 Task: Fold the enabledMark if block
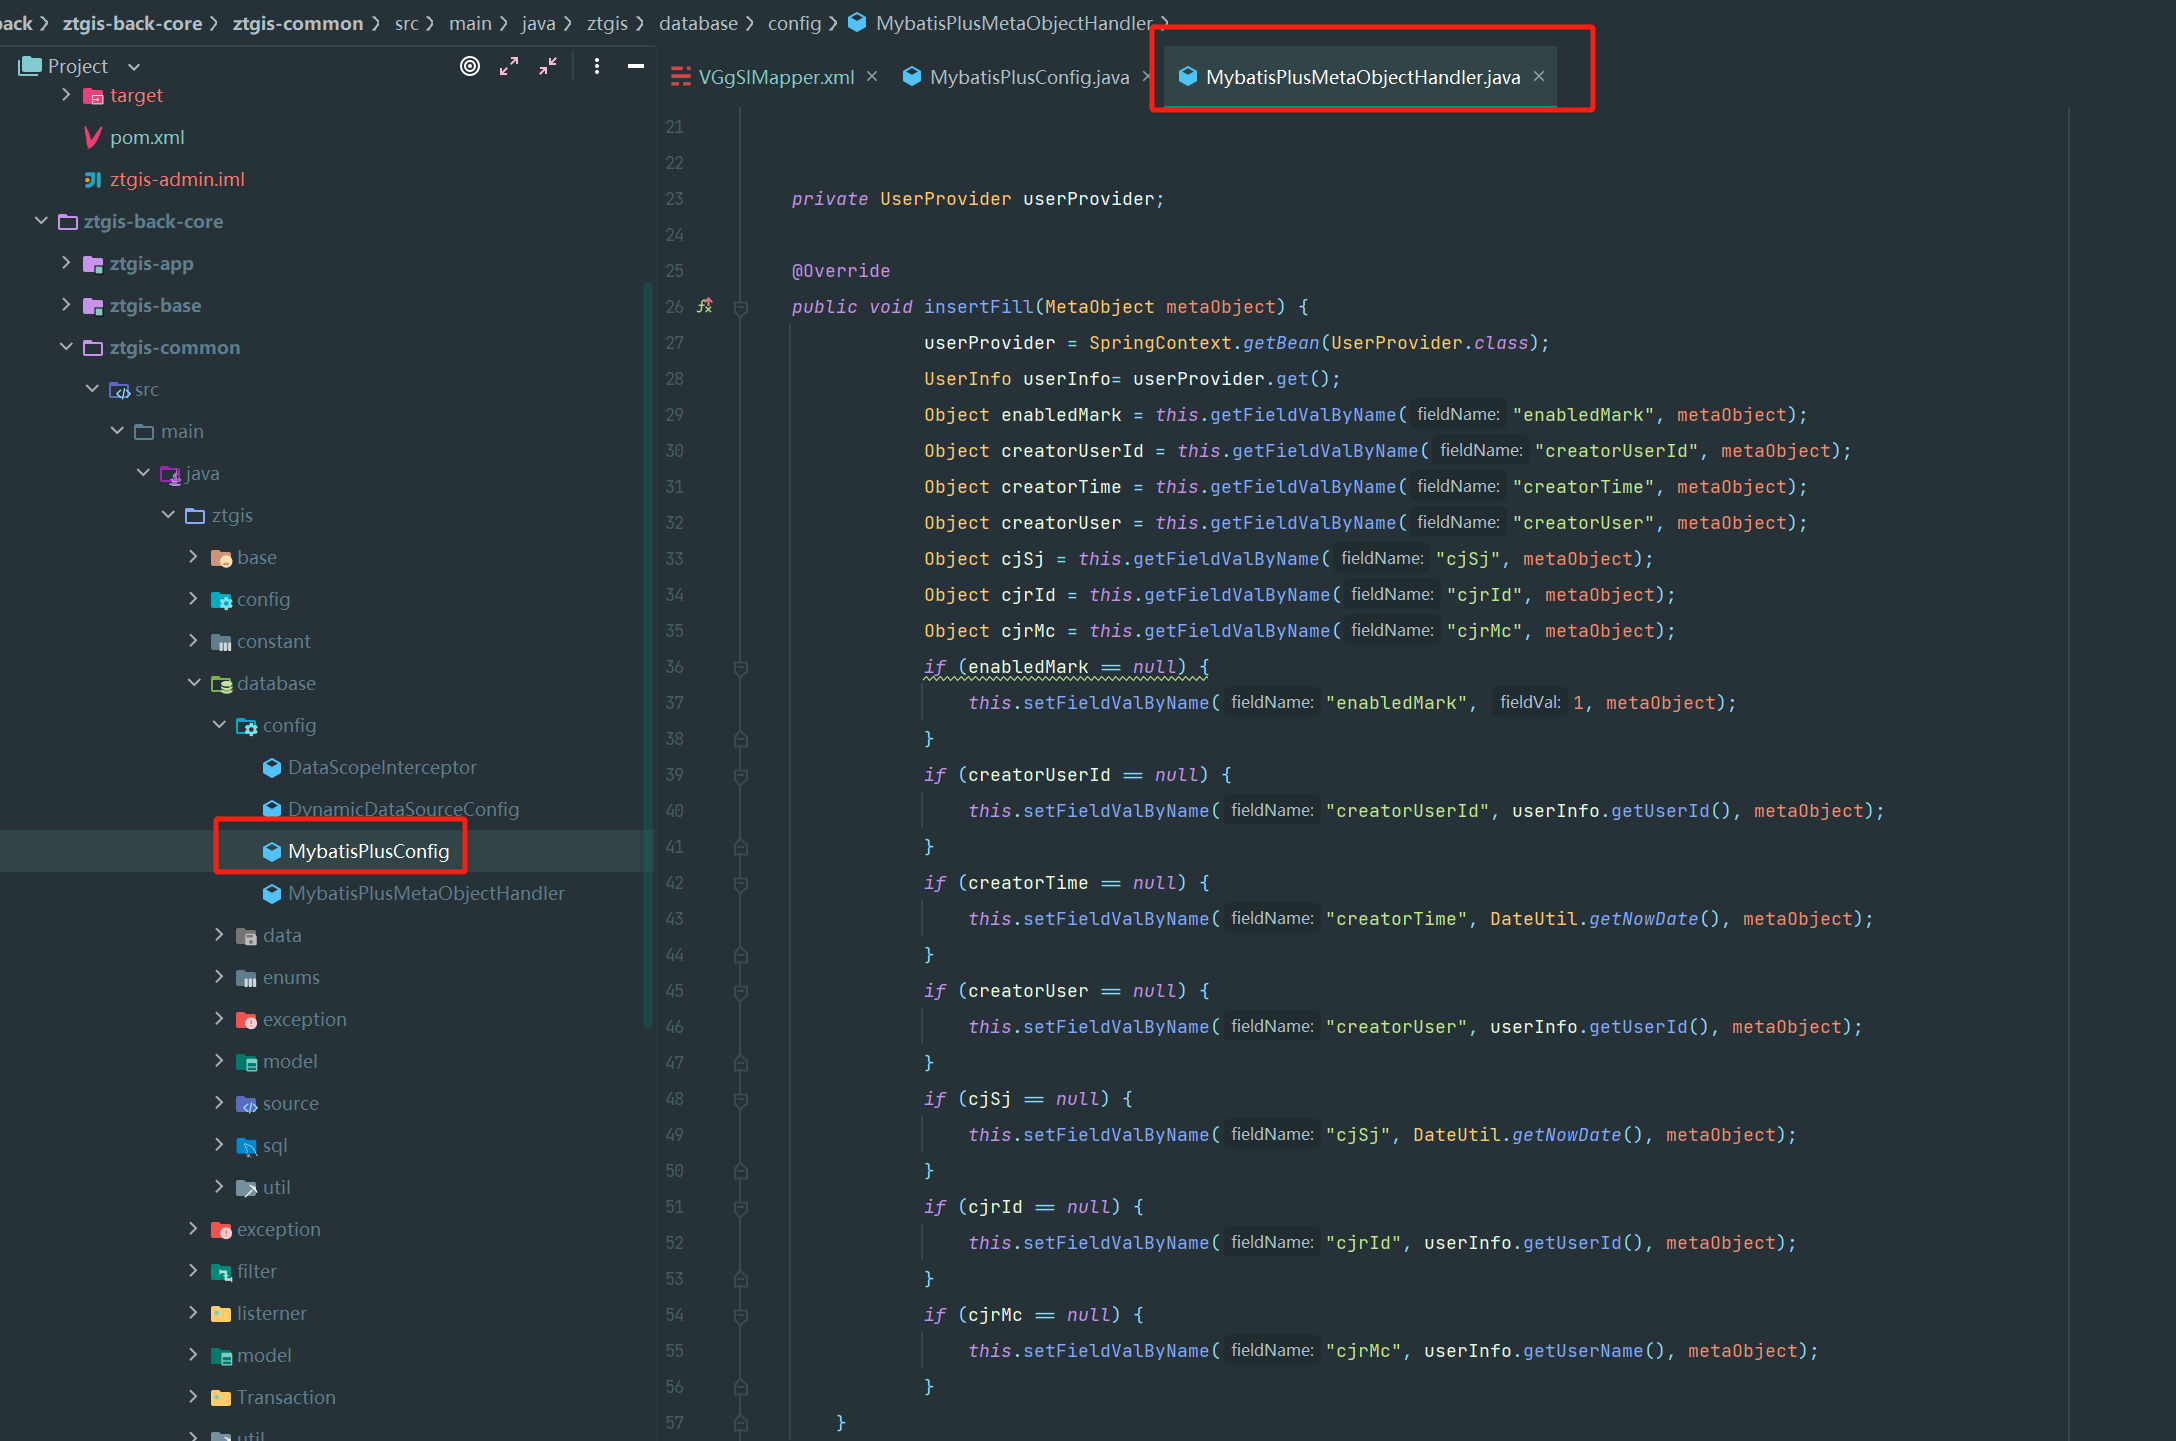[x=741, y=667]
